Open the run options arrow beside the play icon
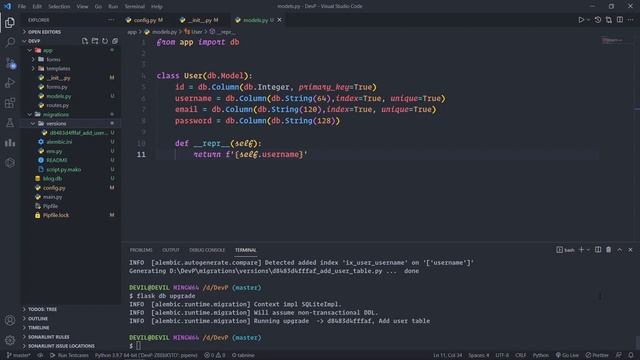Image resolution: width=640 pixels, height=360 pixels. click(588, 20)
